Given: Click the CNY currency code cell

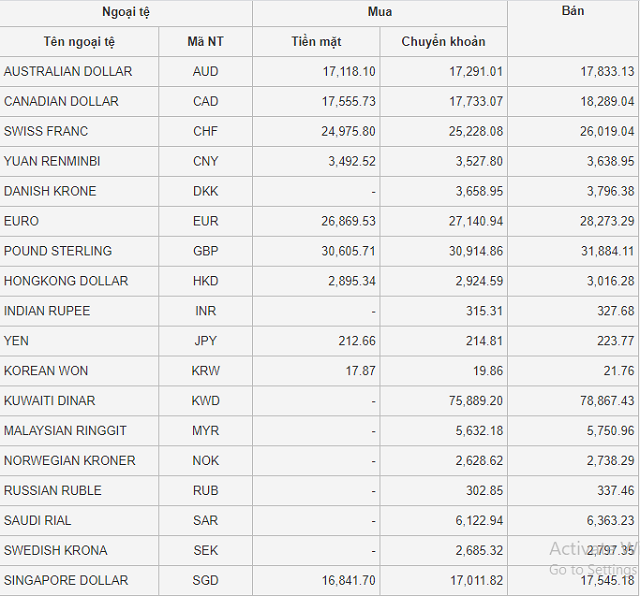Looking at the screenshot, I should pyautogui.click(x=205, y=161).
